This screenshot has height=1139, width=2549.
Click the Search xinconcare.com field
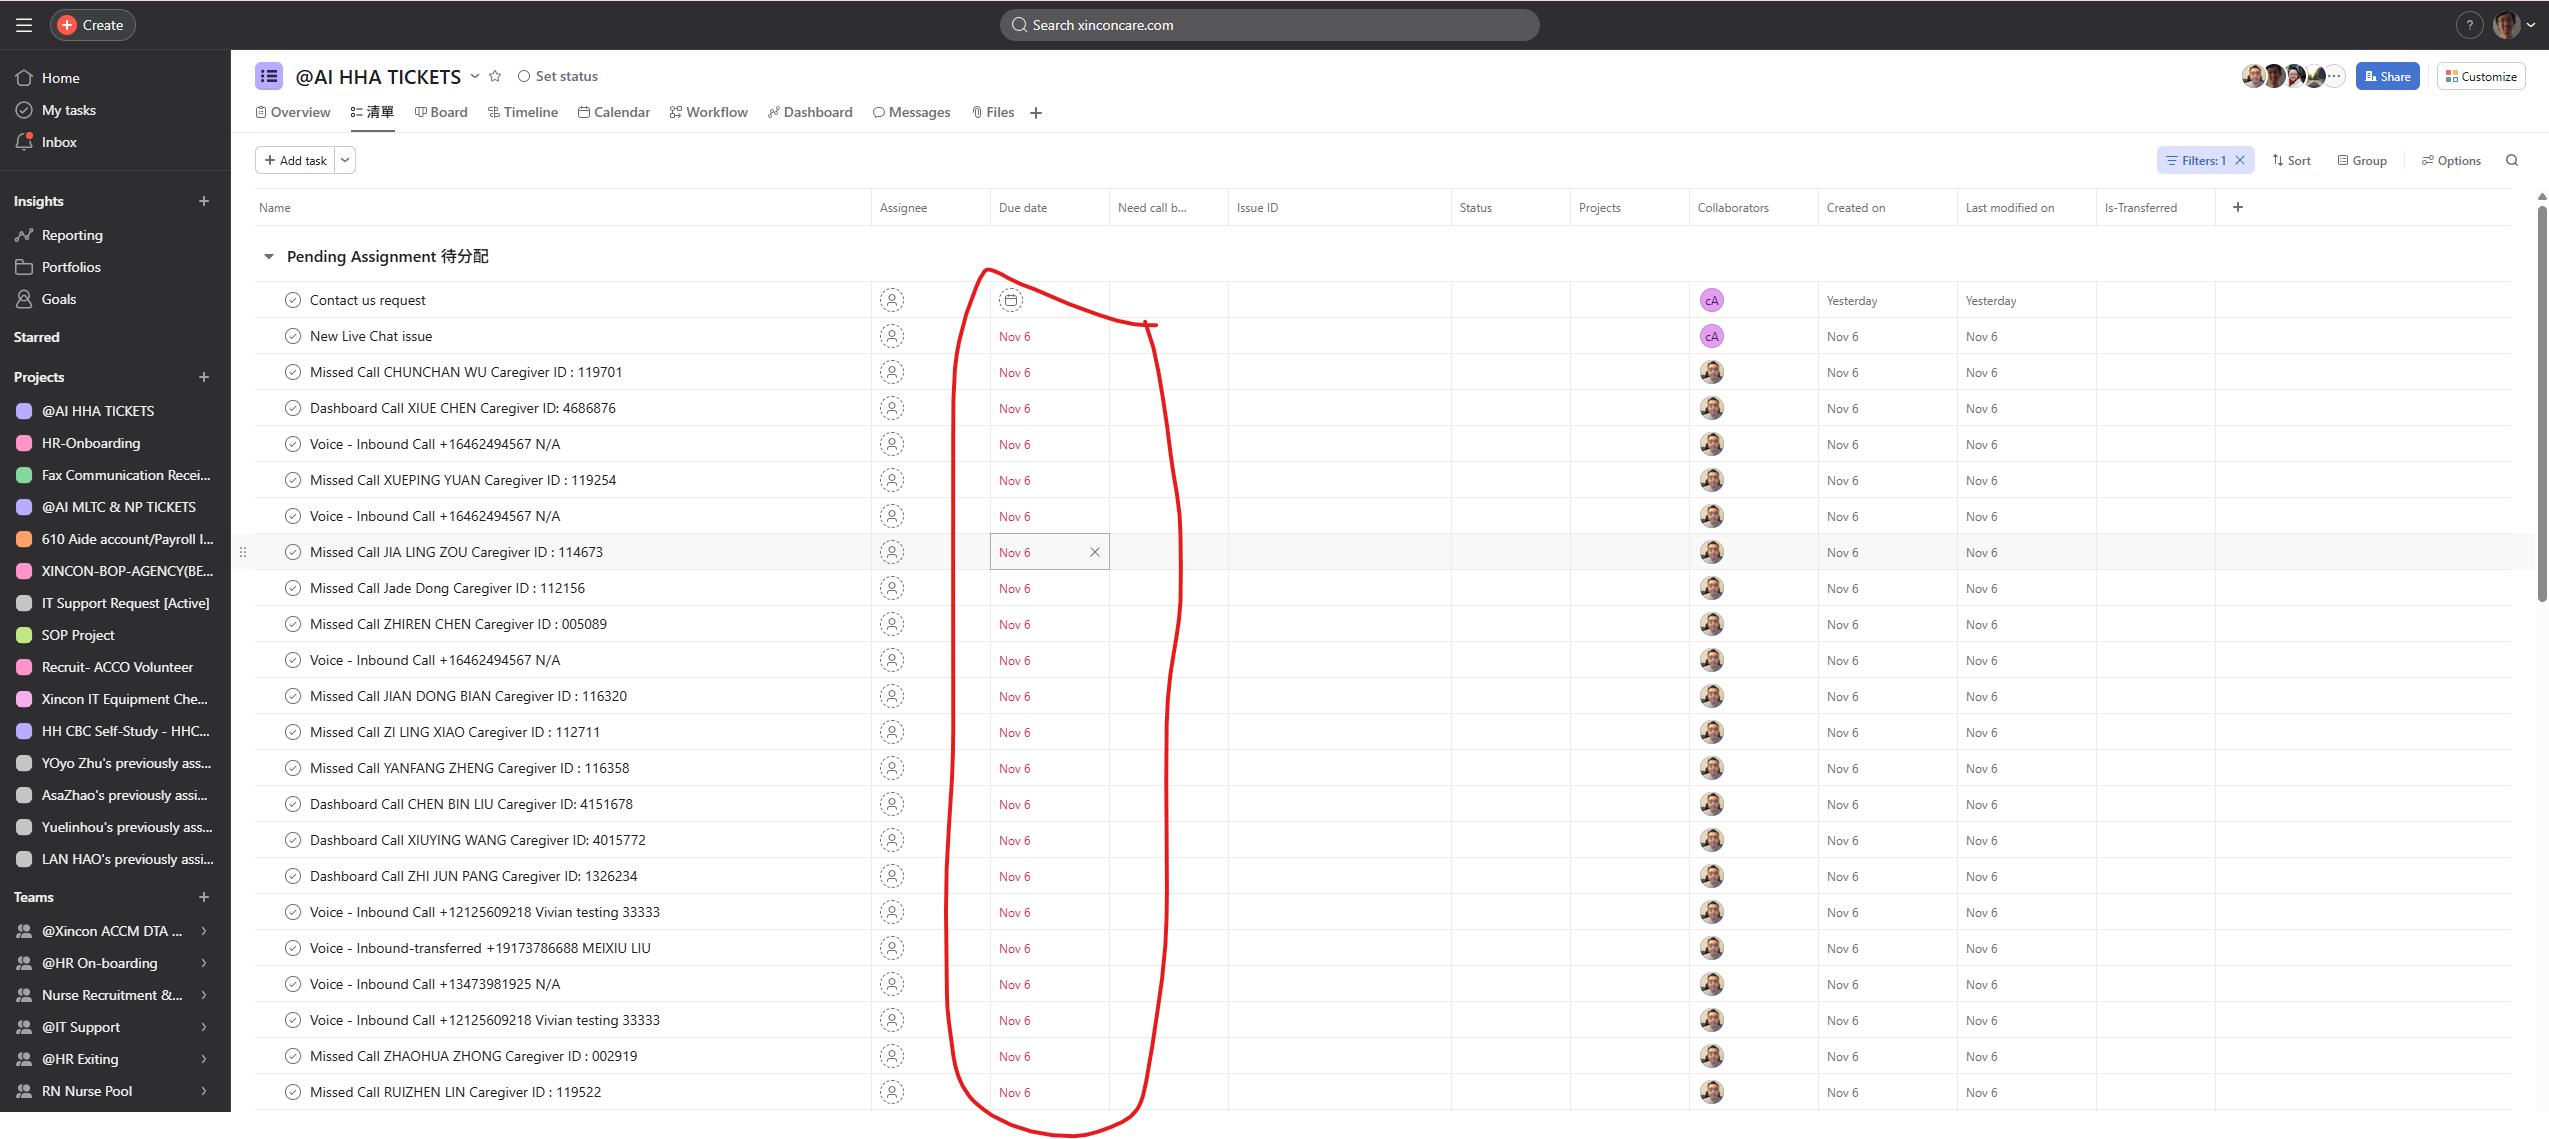(1268, 25)
